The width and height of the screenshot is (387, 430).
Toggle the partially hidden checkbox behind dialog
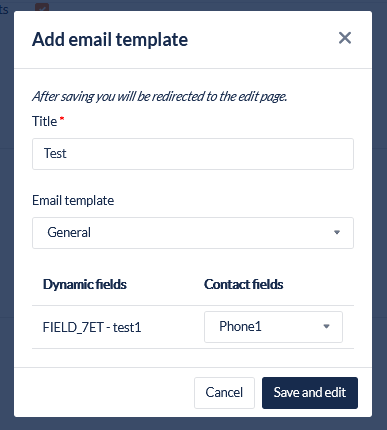click(x=42, y=7)
